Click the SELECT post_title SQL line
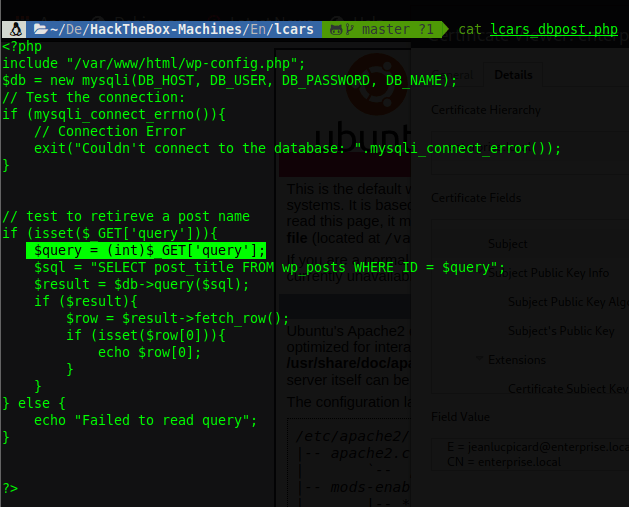 click(269, 267)
